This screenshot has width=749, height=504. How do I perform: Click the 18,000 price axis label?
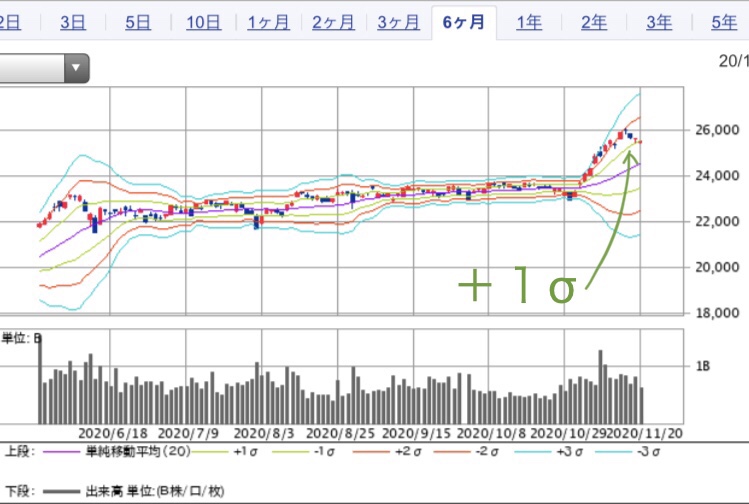tap(717, 313)
